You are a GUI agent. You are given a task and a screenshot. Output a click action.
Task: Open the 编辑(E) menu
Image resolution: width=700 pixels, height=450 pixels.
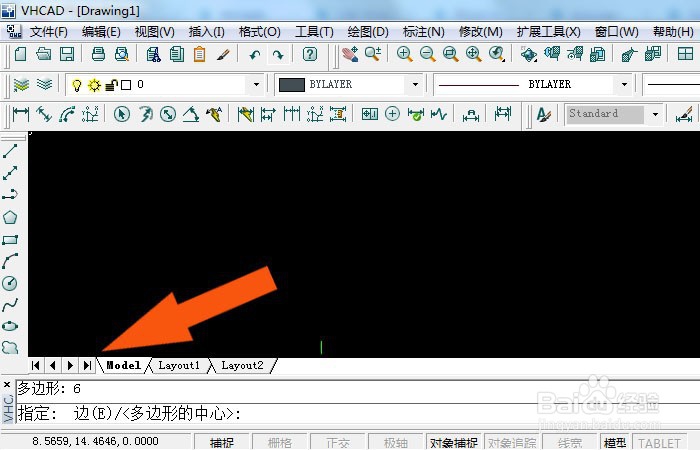click(x=101, y=32)
